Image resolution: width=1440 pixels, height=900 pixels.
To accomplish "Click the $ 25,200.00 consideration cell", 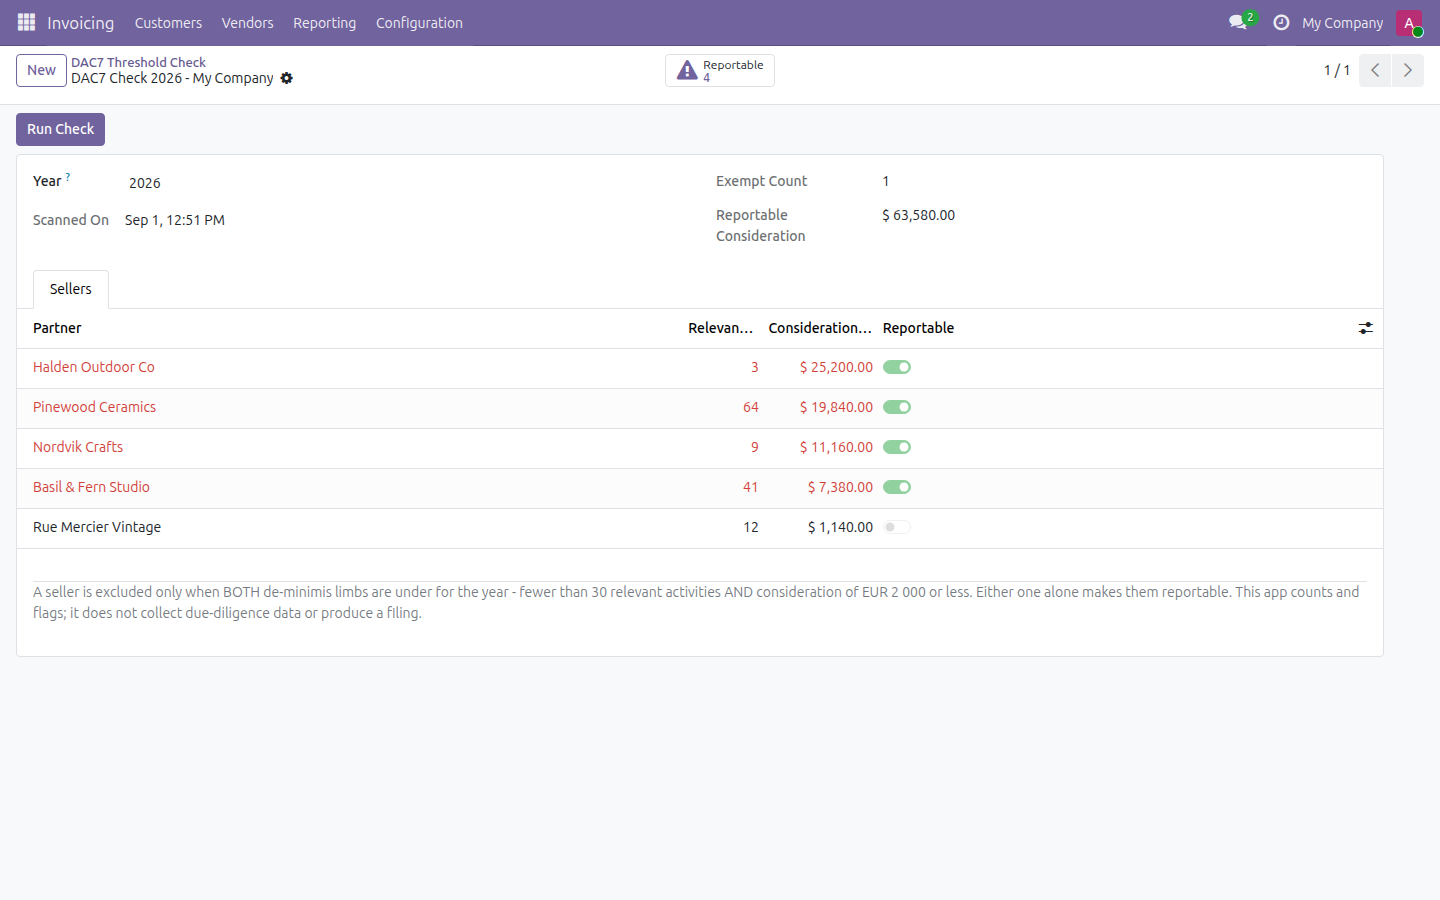I will click(x=836, y=367).
